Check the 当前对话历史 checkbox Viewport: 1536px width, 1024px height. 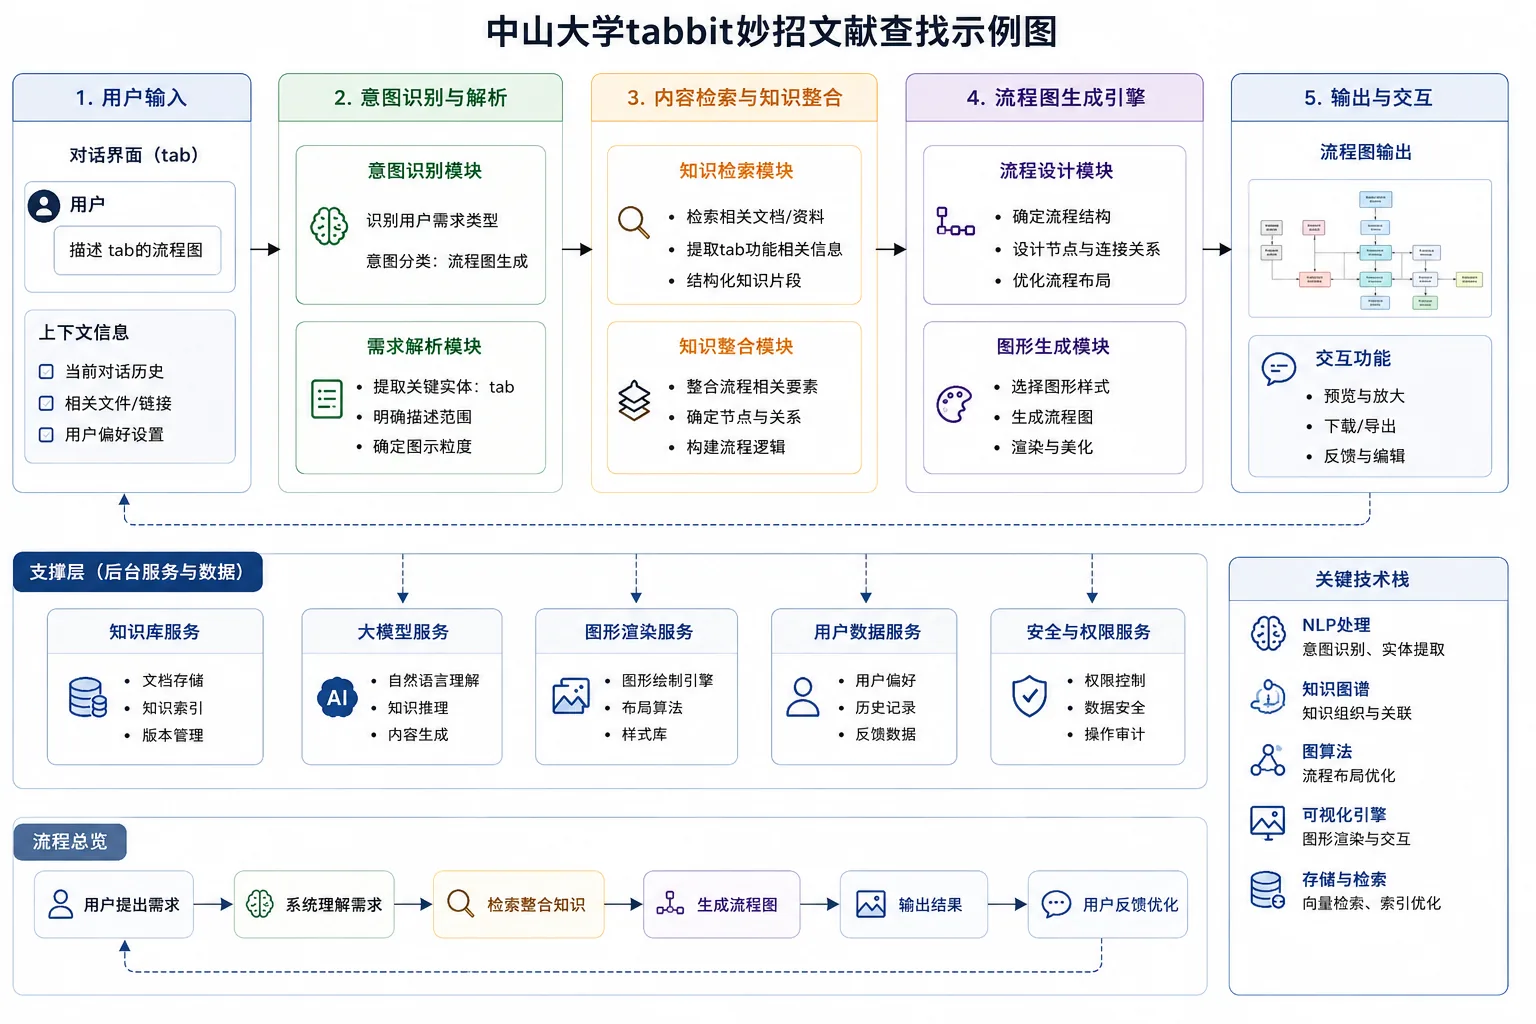46,372
